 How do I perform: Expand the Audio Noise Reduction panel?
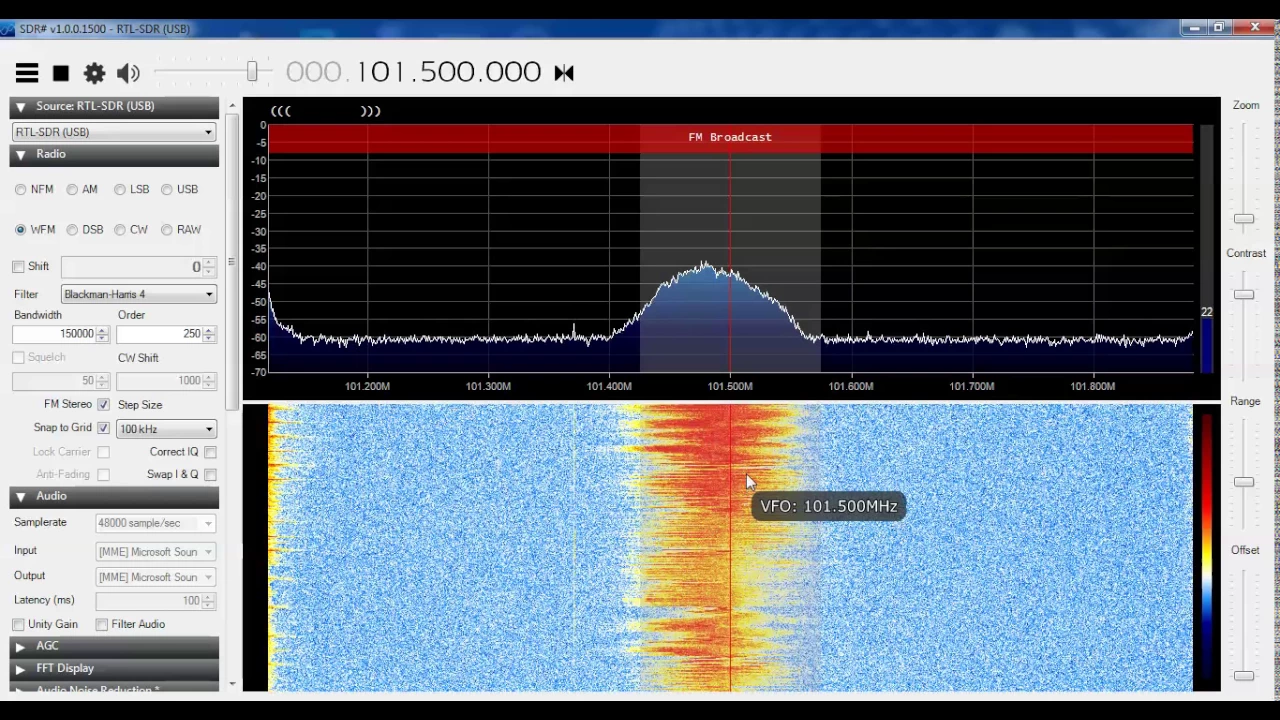click(x=114, y=688)
